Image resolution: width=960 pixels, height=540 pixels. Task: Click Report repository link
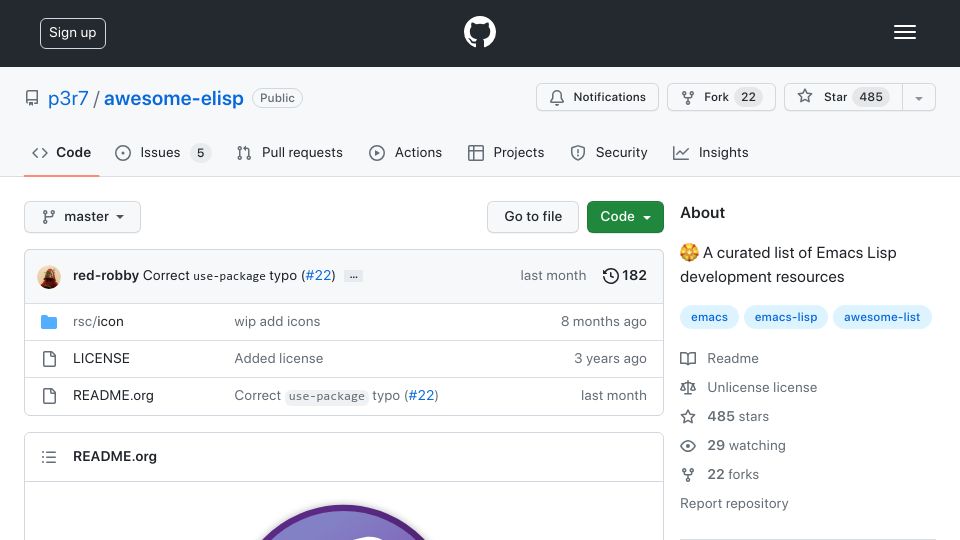pos(734,503)
